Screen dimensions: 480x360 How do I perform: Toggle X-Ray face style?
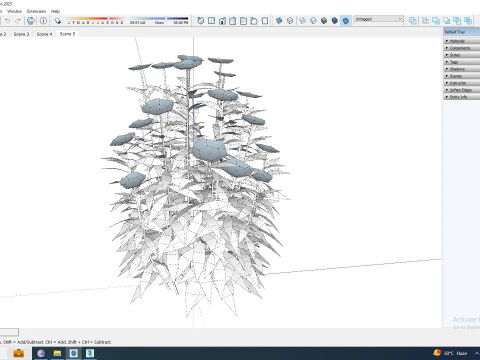279,21
